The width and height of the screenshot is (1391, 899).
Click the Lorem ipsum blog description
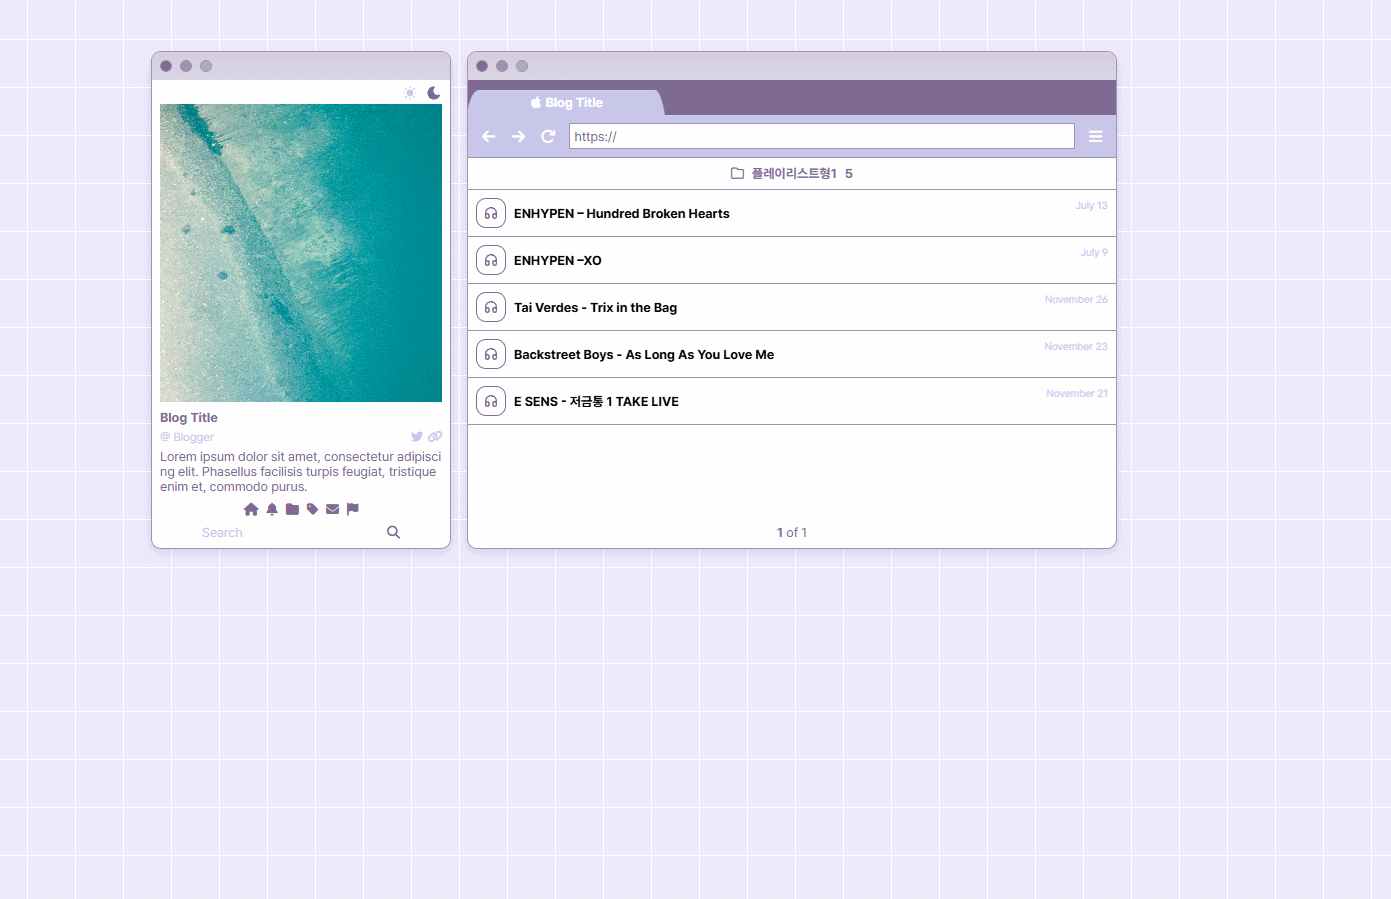pyautogui.click(x=300, y=472)
